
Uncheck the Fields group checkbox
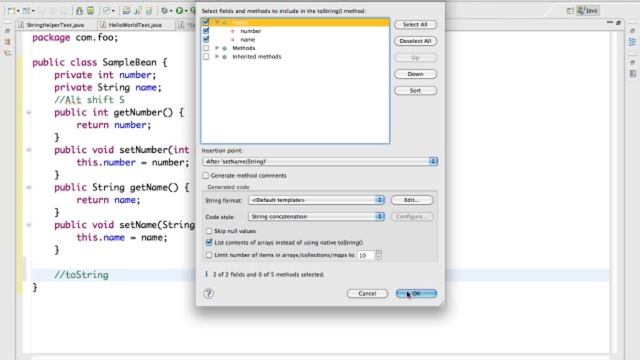click(206, 22)
